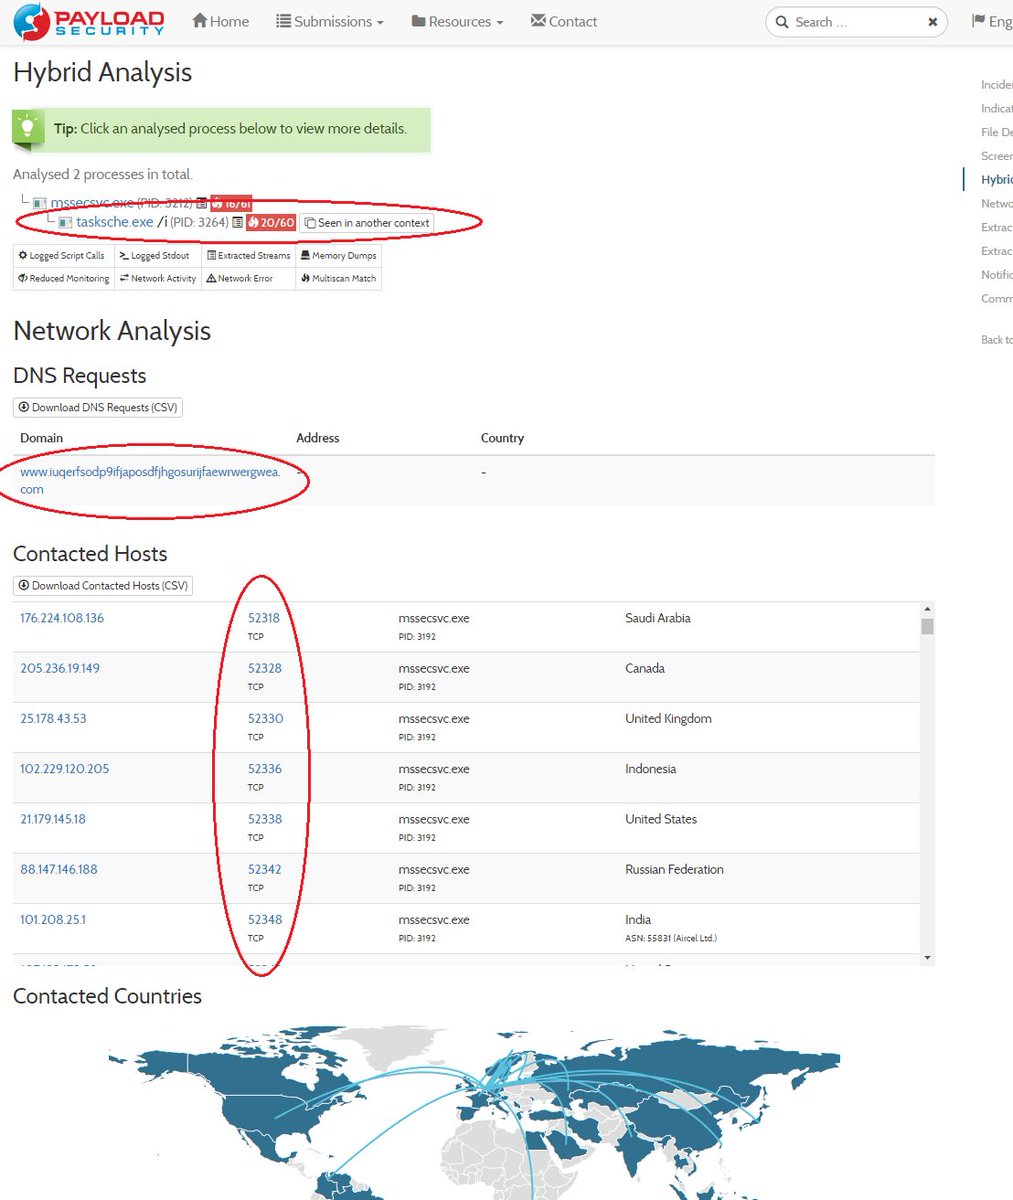1013x1200 pixels.
Task: Select the Canada country cell
Action: click(645, 668)
